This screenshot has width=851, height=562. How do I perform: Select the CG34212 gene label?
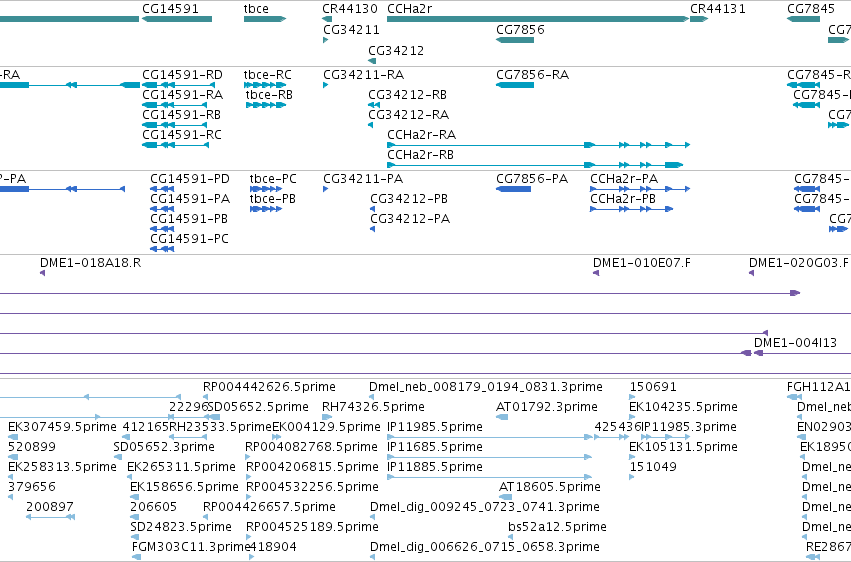coord(396,50)
